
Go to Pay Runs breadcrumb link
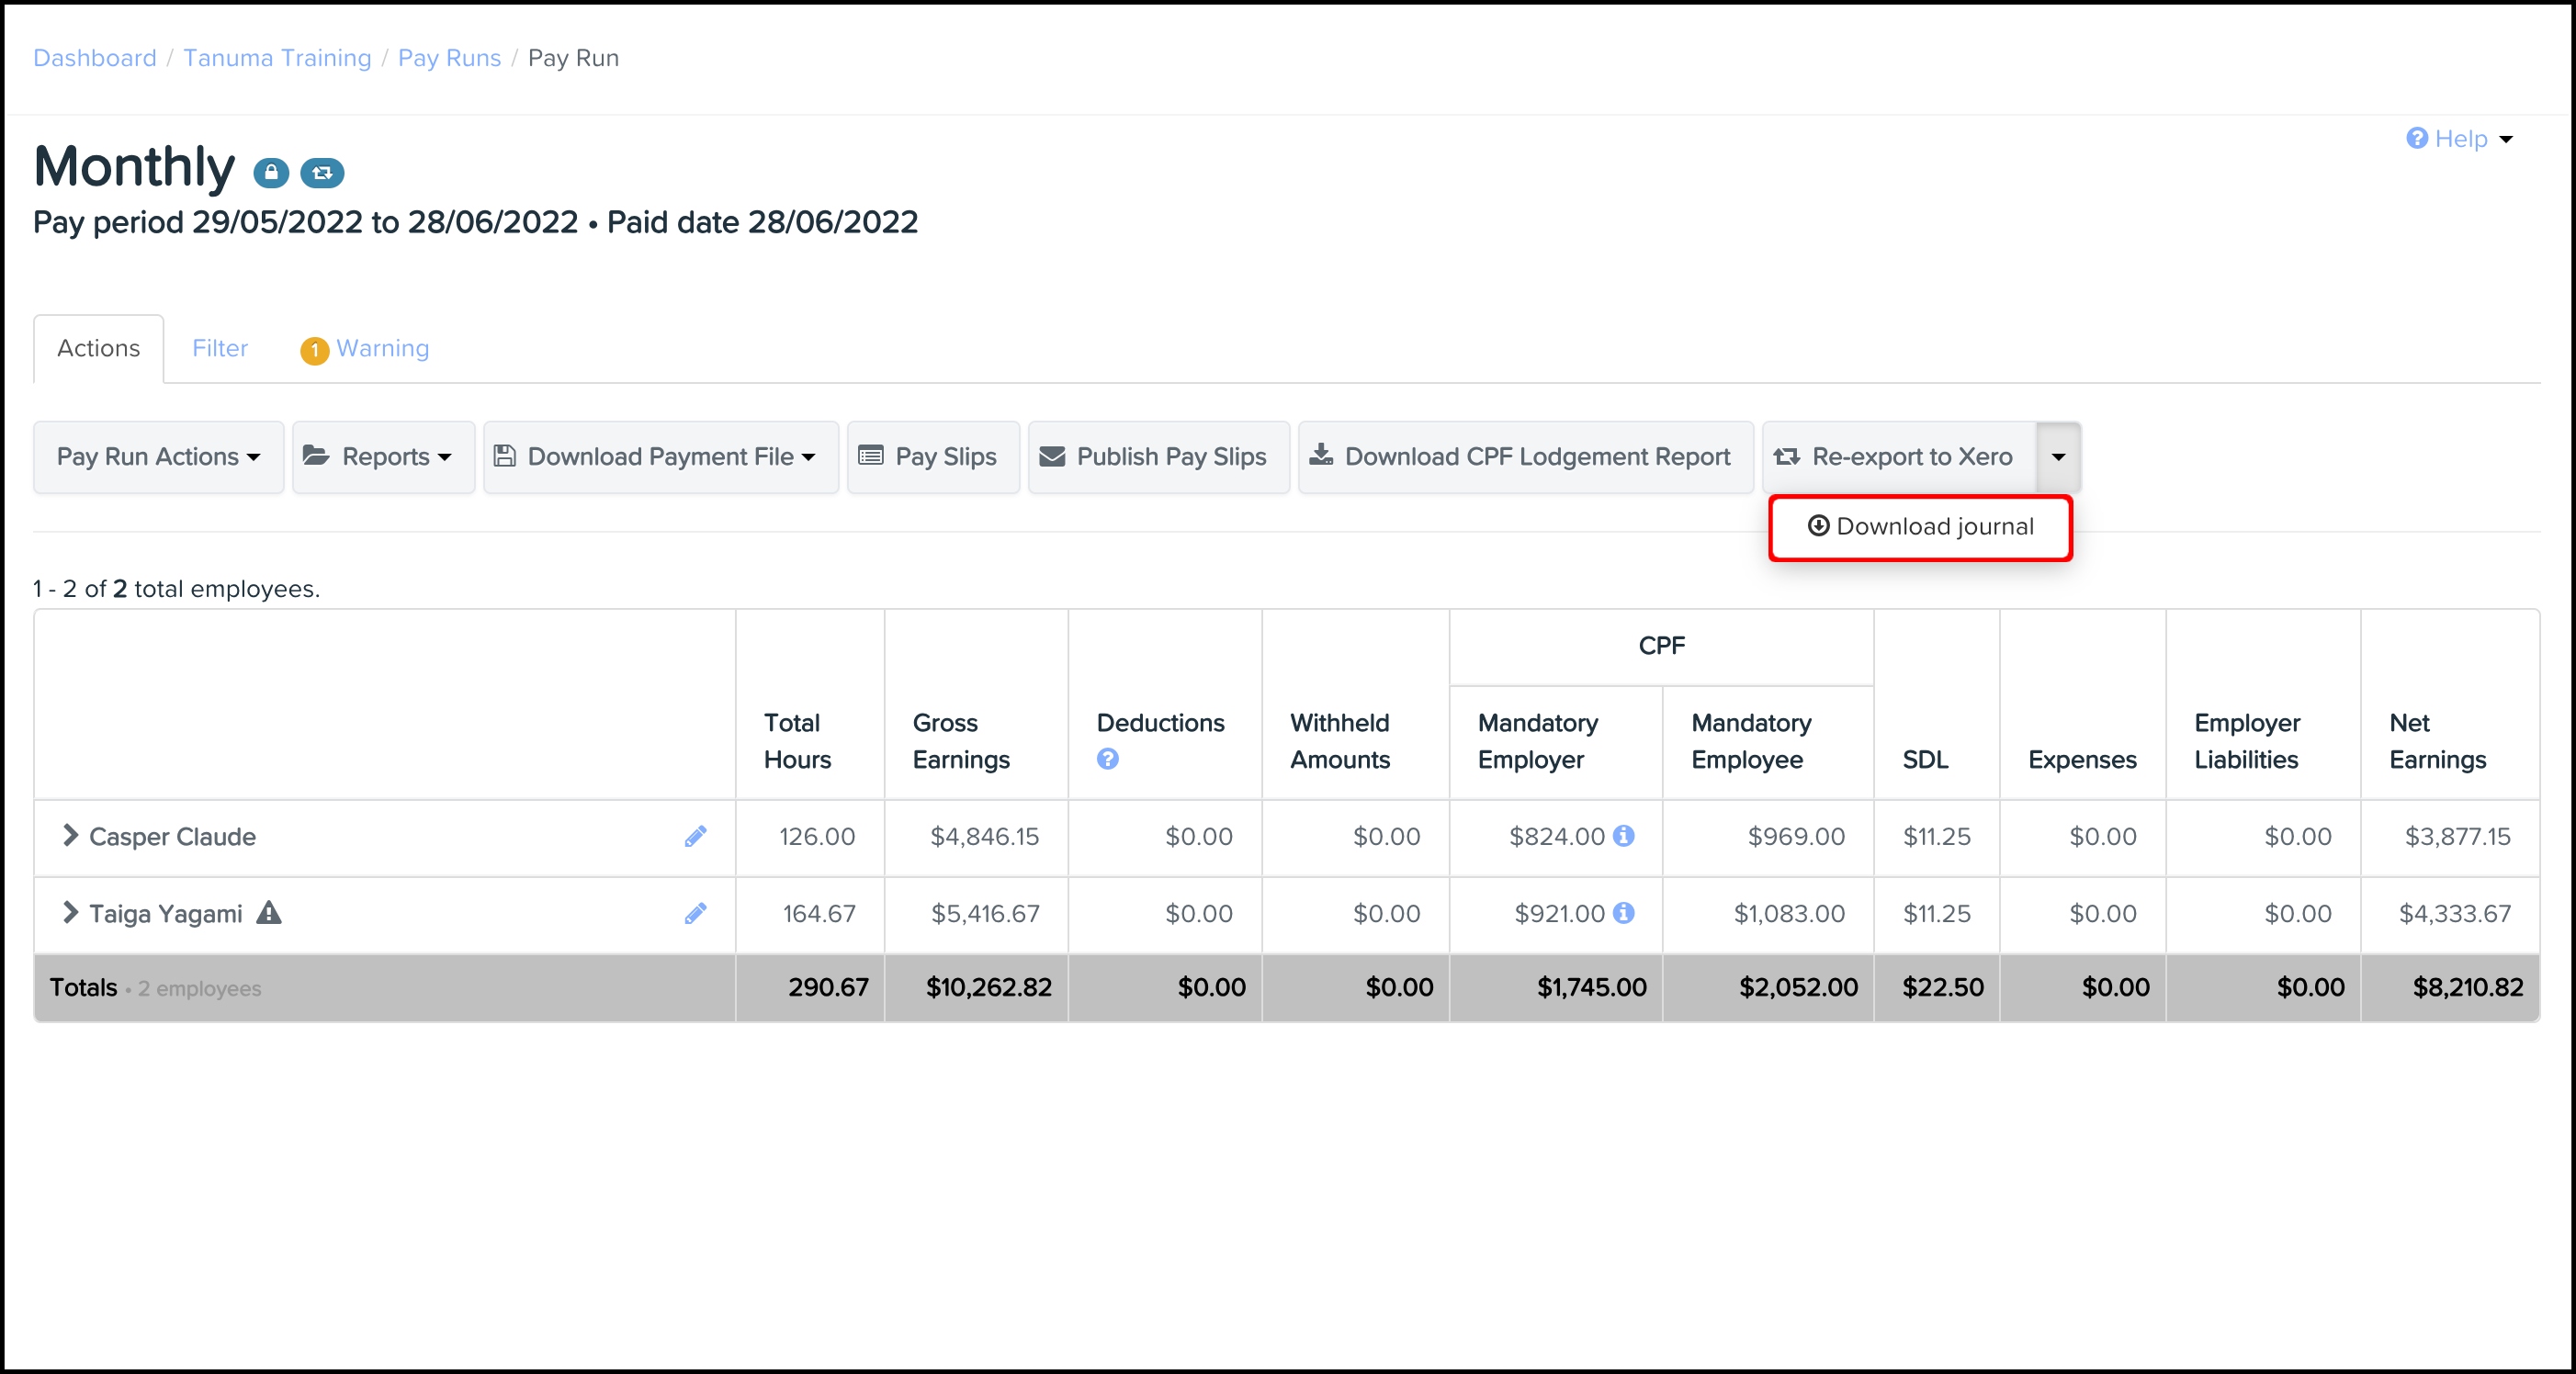[449, 58]
